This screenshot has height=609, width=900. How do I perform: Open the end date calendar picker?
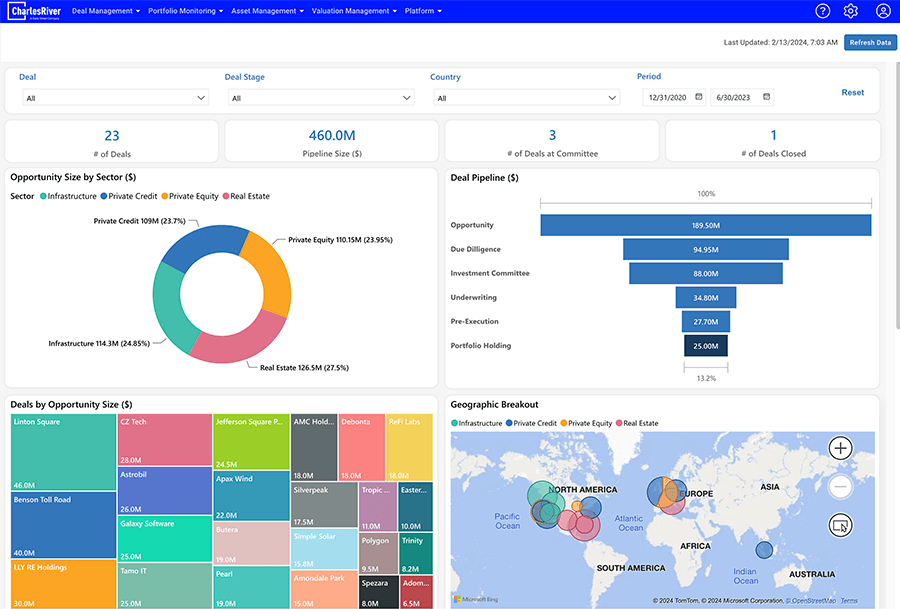pyautogui.click(x=766, y=97)
